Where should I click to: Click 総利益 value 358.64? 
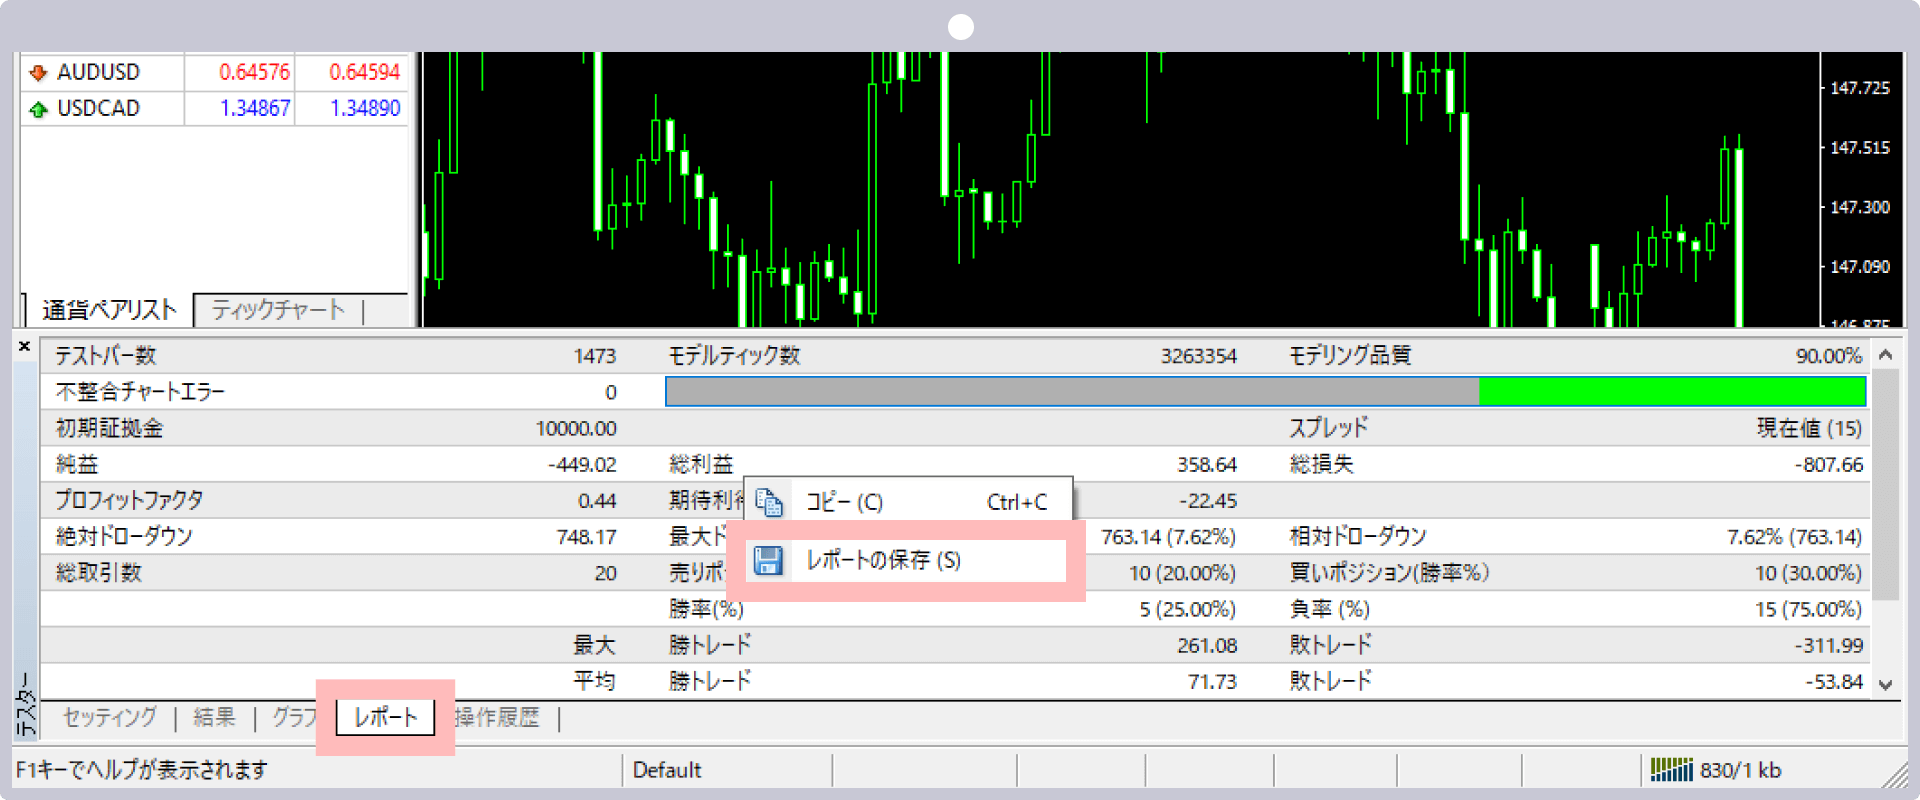click(x=1207, y=465)
